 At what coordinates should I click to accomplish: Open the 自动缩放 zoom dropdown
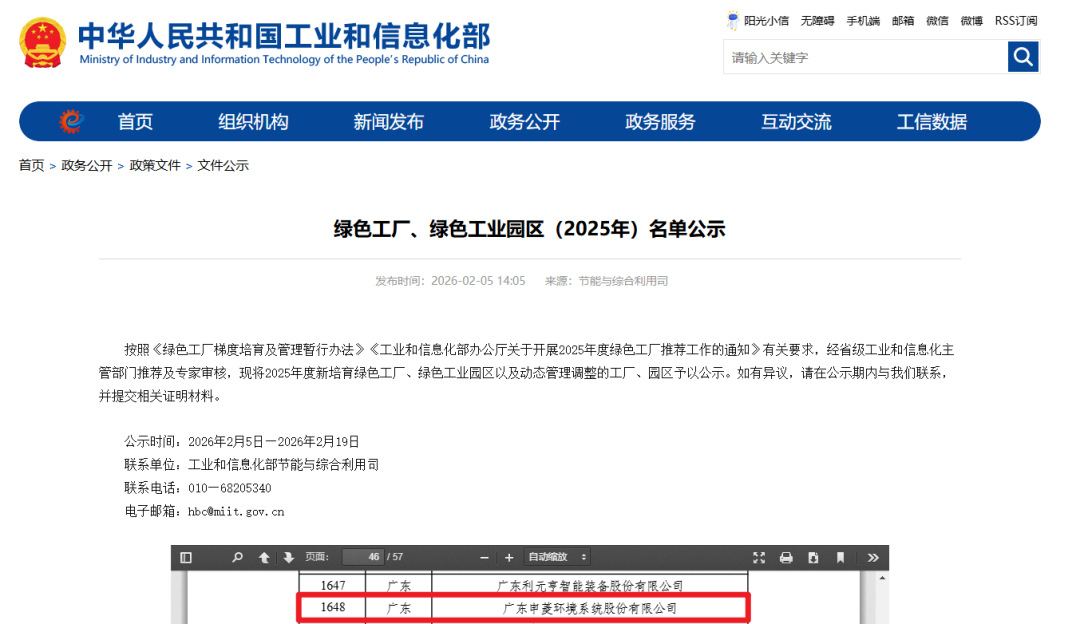pyautogui.click(x=557, y=557)
